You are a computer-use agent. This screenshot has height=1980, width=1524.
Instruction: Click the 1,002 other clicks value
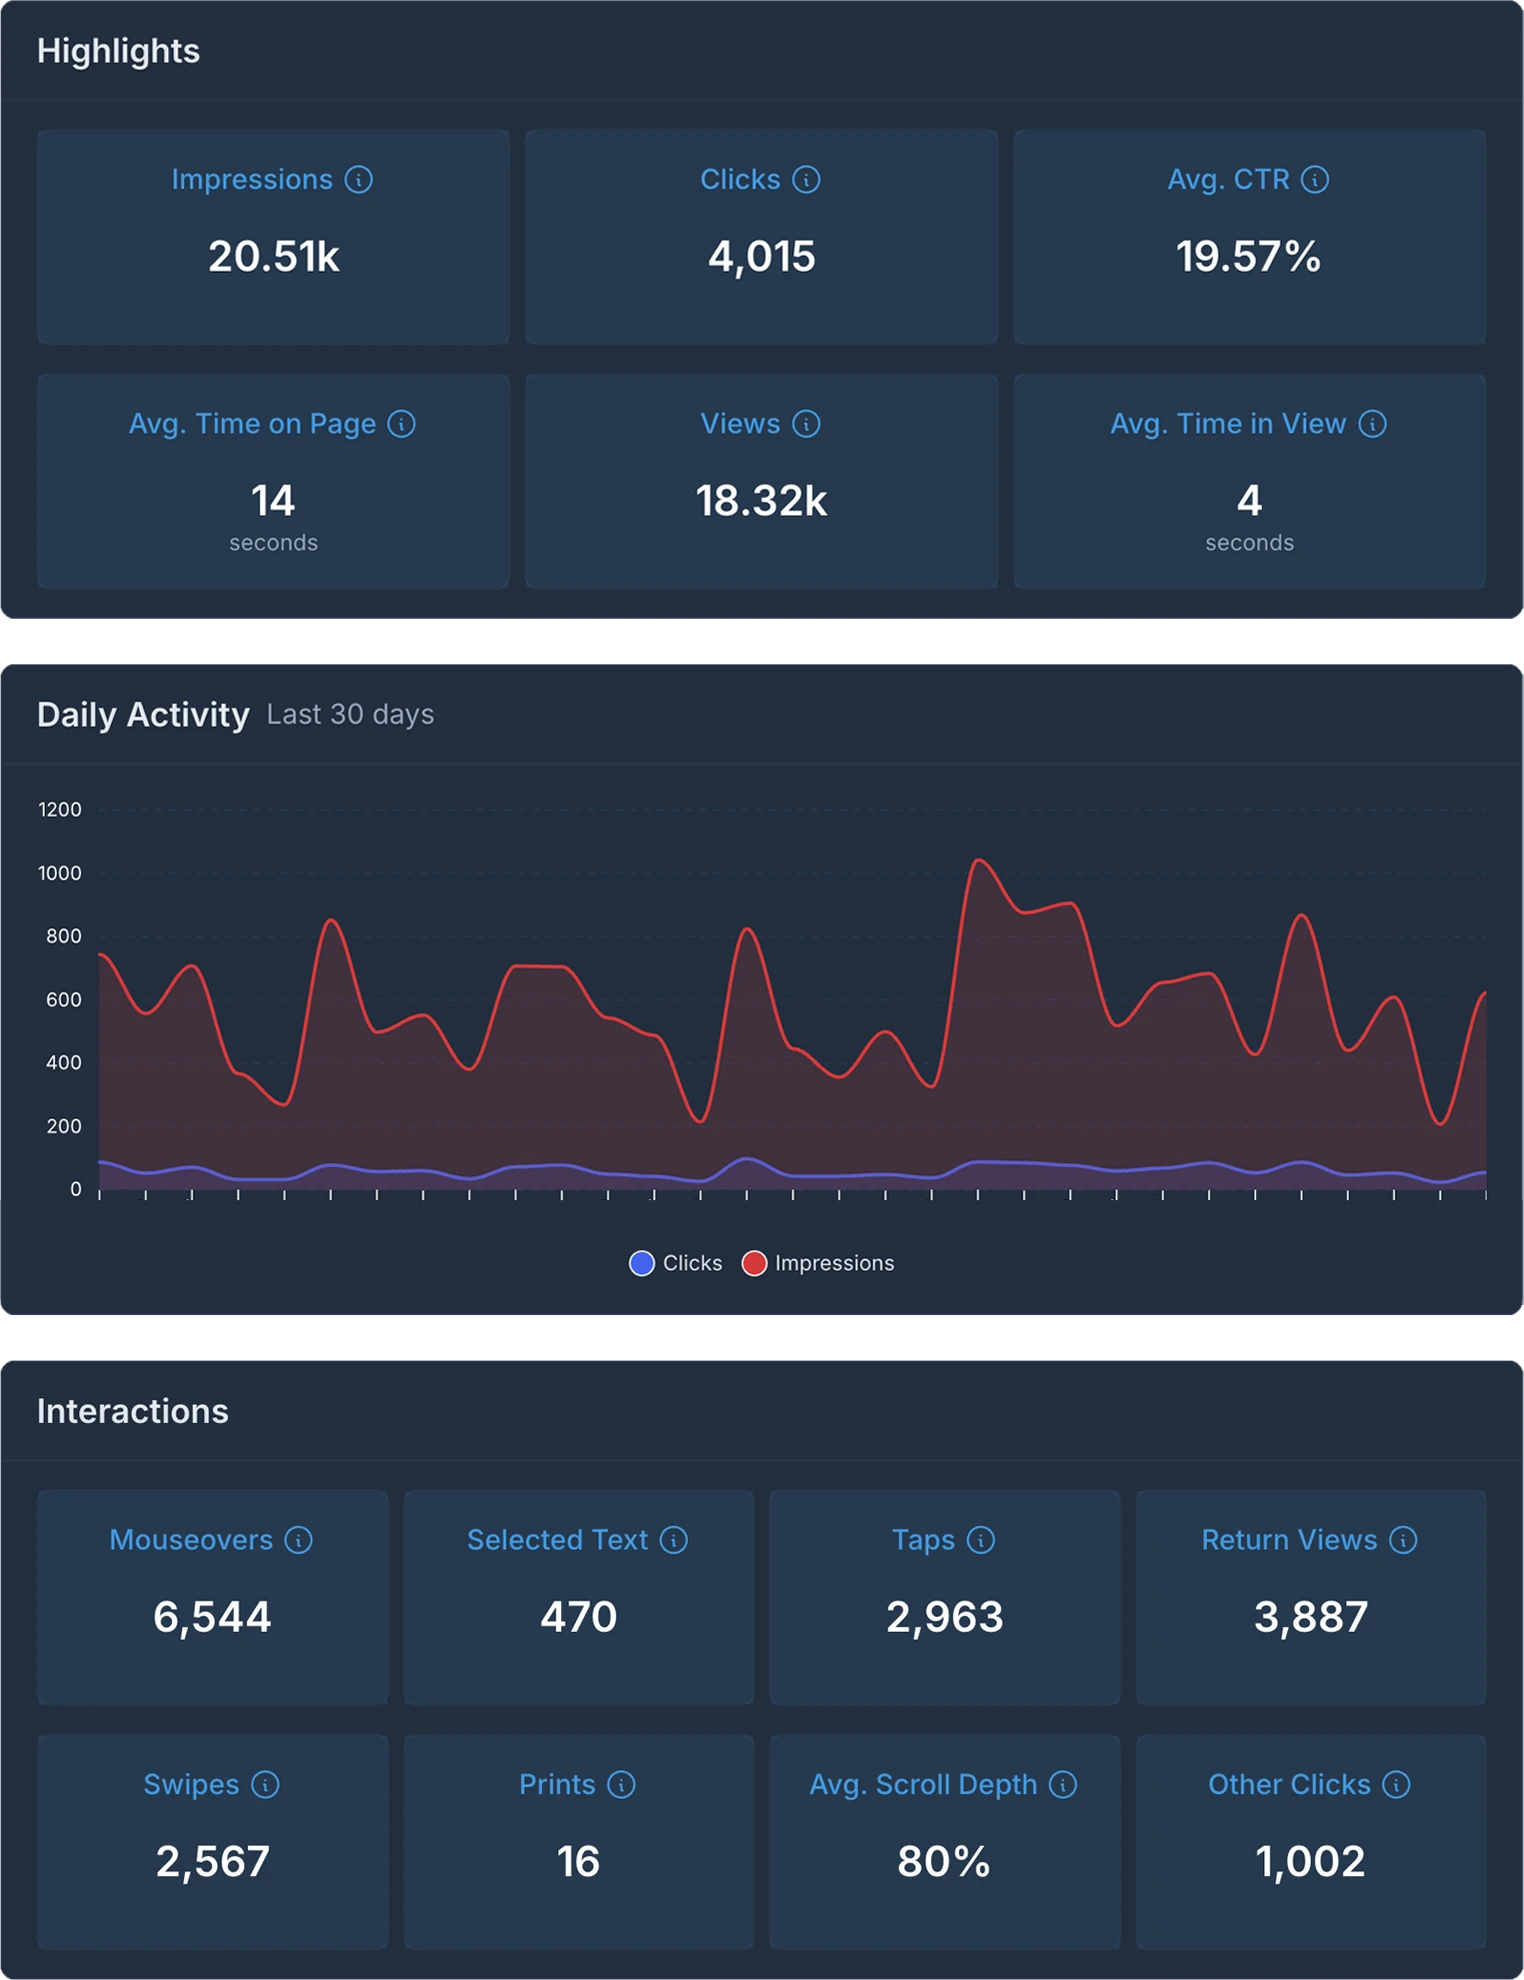click(1310, 1863)
